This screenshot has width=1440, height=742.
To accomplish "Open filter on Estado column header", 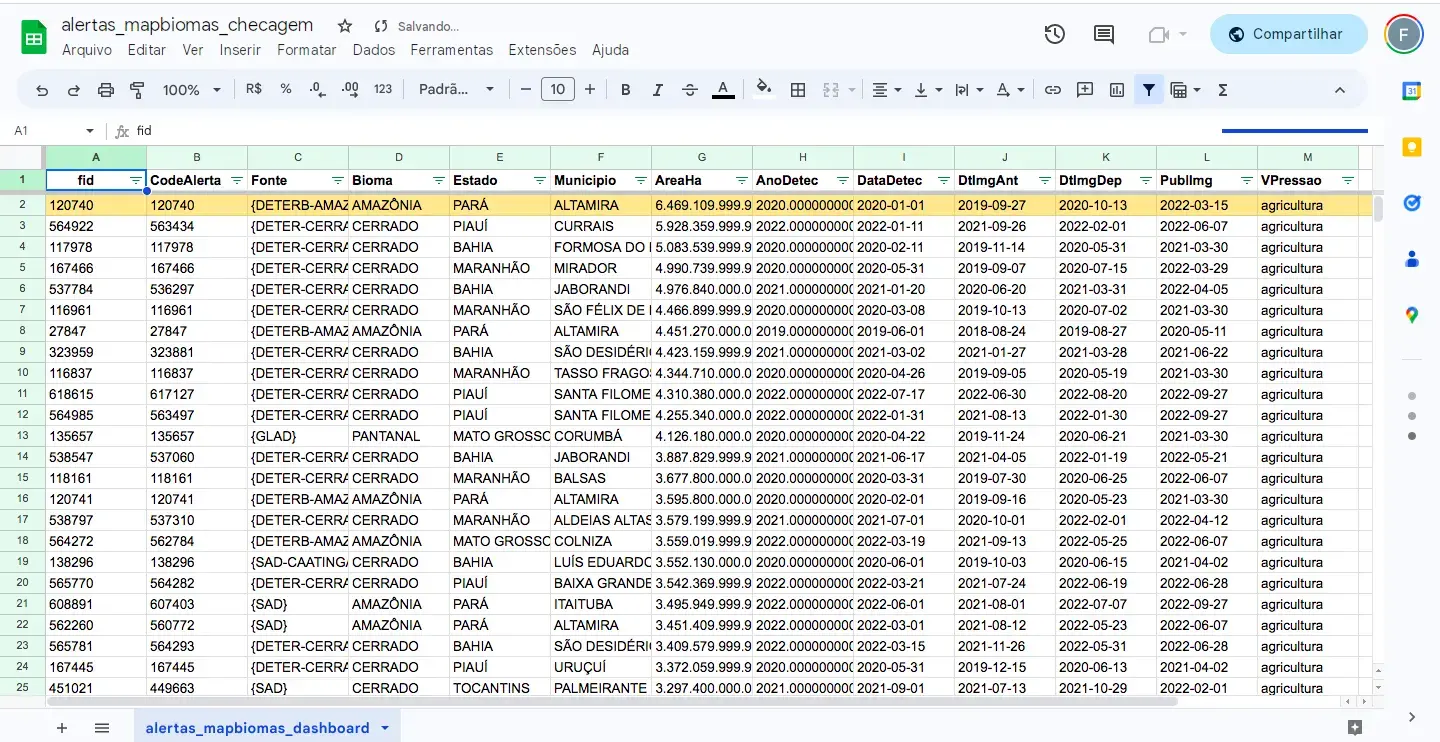I will (x=539, y=181).
